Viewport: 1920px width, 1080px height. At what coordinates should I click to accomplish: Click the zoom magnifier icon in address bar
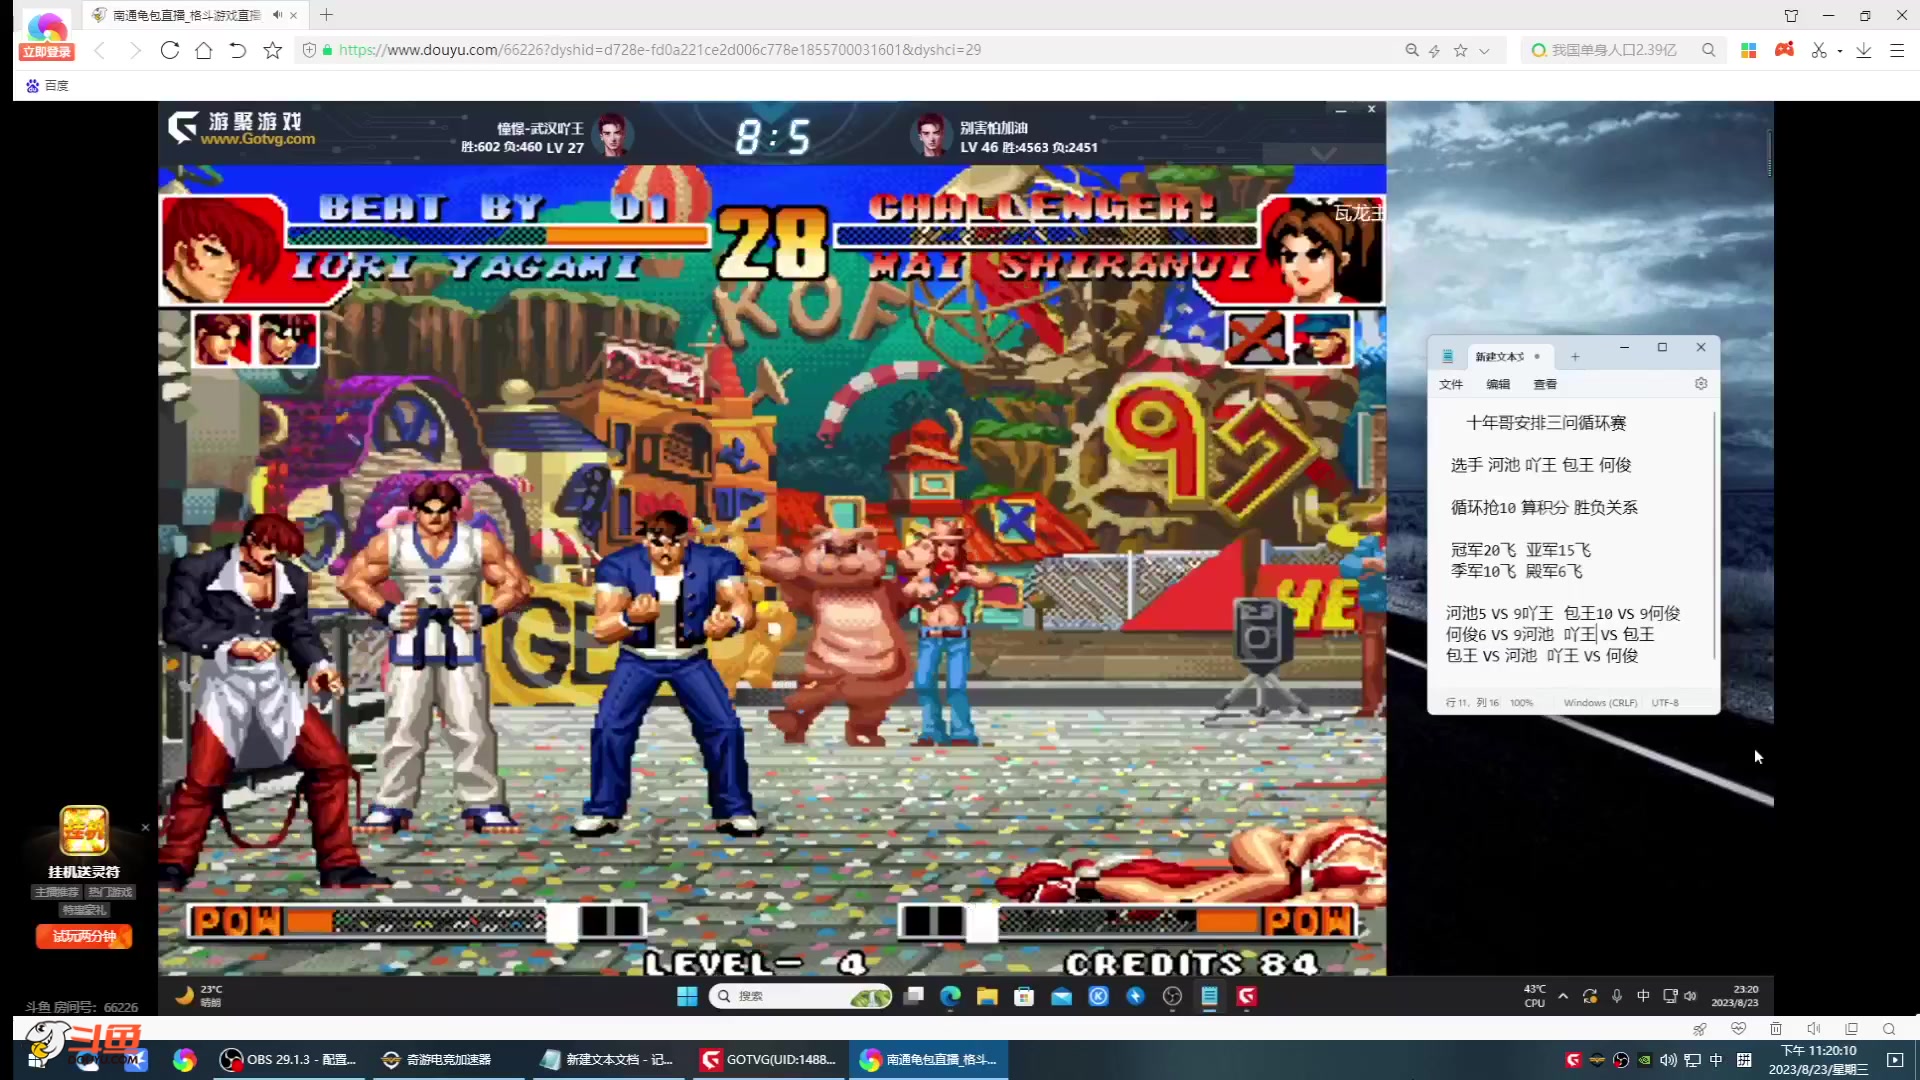point(1412,50)
